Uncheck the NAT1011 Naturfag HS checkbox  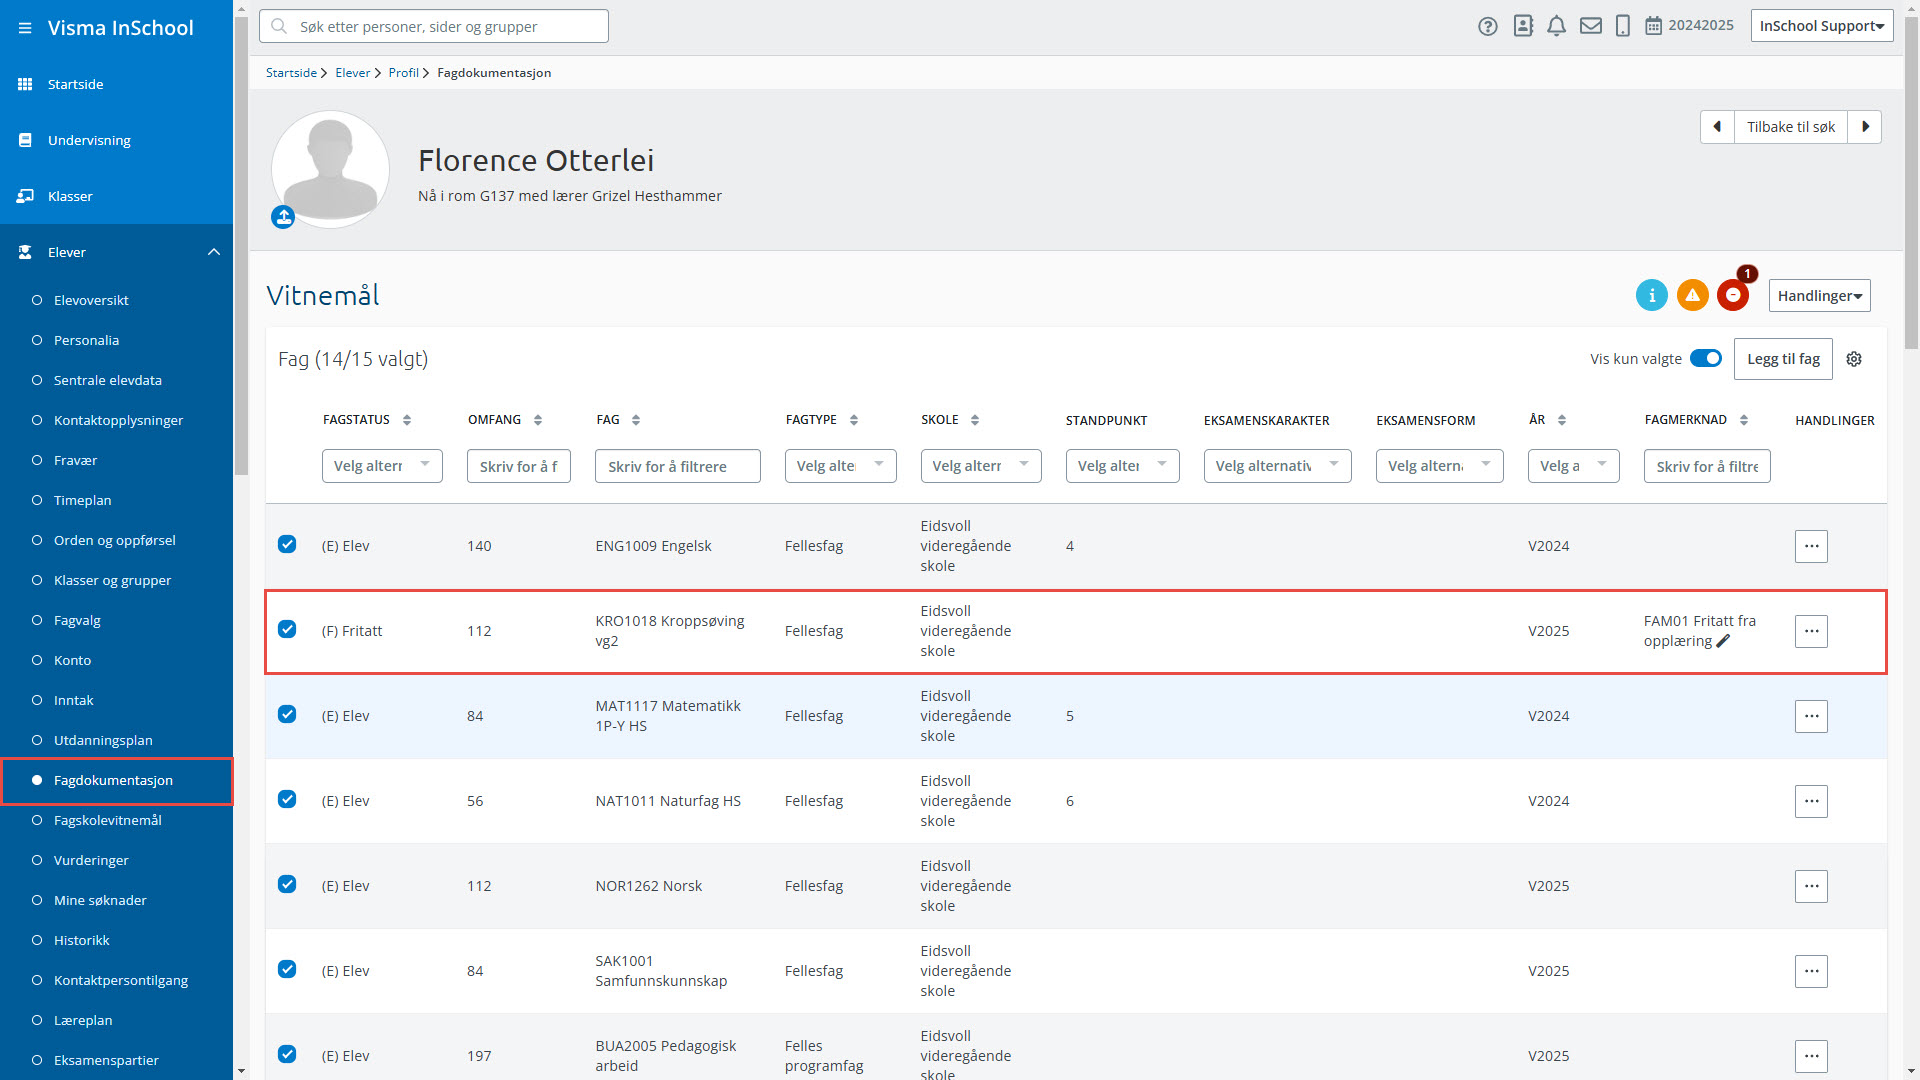coord(287,800)
